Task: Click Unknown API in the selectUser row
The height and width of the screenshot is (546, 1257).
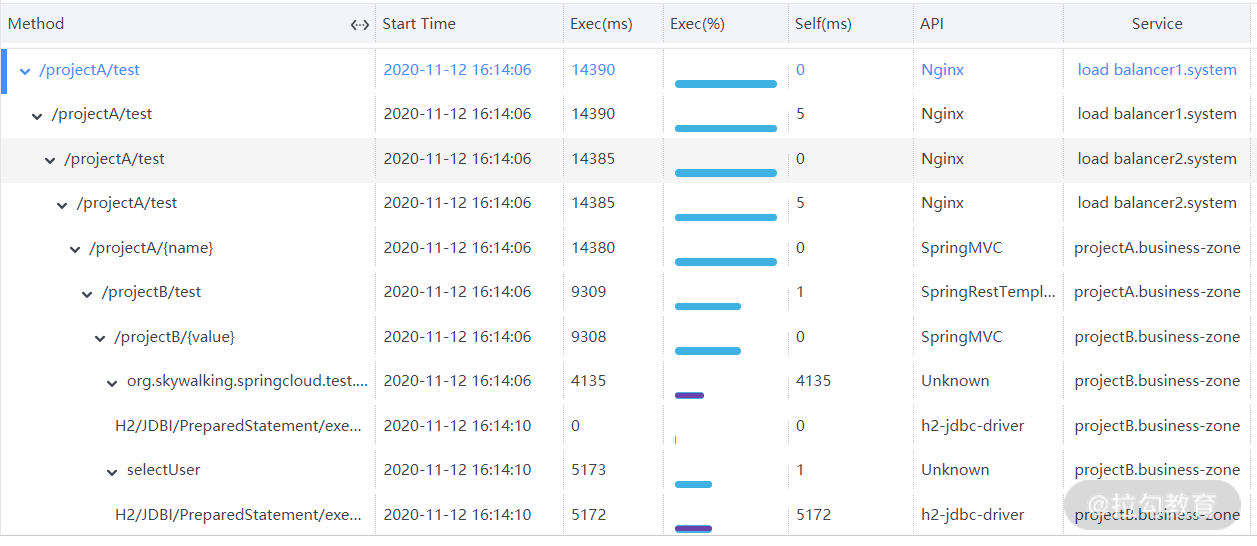Action: click(x=955, y=470)
